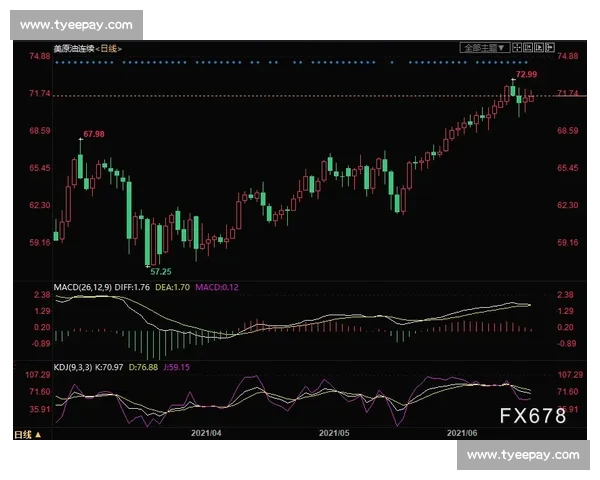
Task: Click the 72.99 high price marker
Action: (526, 75)
